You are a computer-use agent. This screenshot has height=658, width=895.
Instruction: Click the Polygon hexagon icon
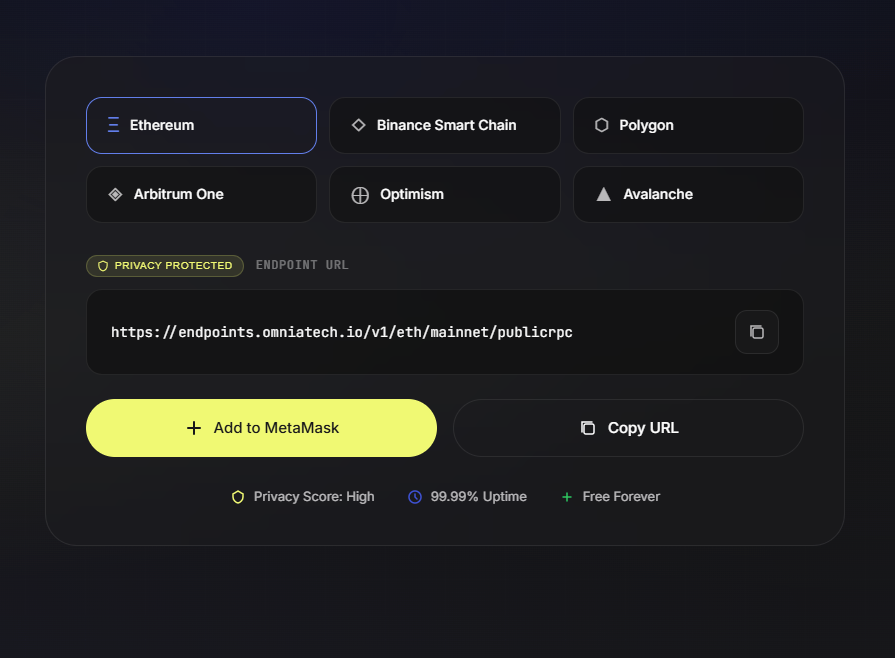602,125
